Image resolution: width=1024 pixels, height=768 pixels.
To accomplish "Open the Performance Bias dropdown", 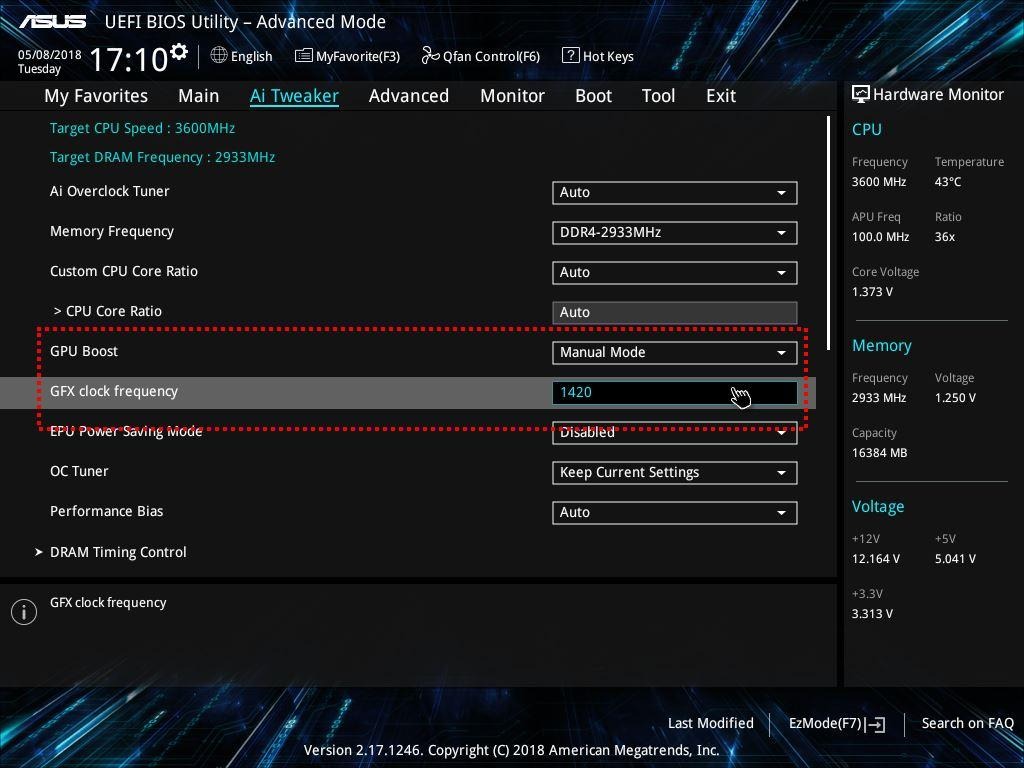I will coord(674,512).
